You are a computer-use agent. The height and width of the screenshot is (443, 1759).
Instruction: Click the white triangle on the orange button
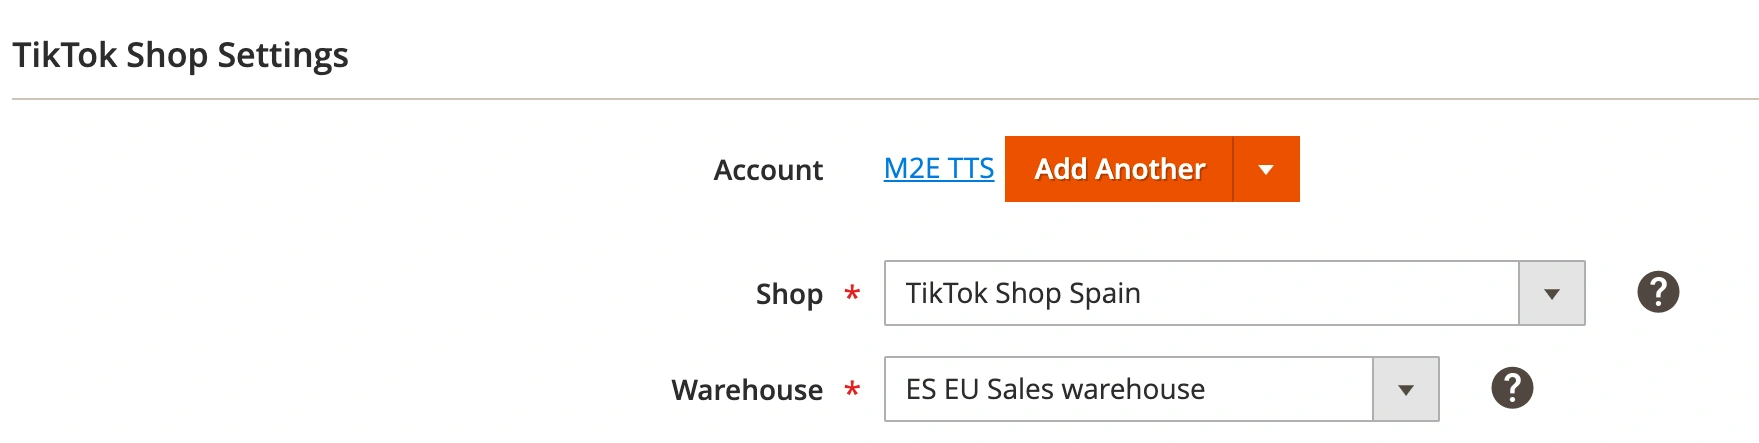click(x=1266, y=170)
